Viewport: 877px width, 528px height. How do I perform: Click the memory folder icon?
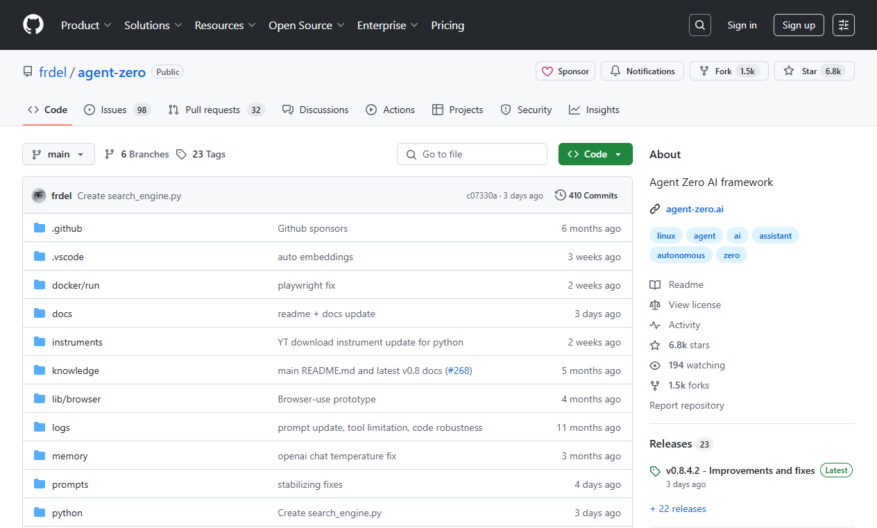[x=39, y=456]
